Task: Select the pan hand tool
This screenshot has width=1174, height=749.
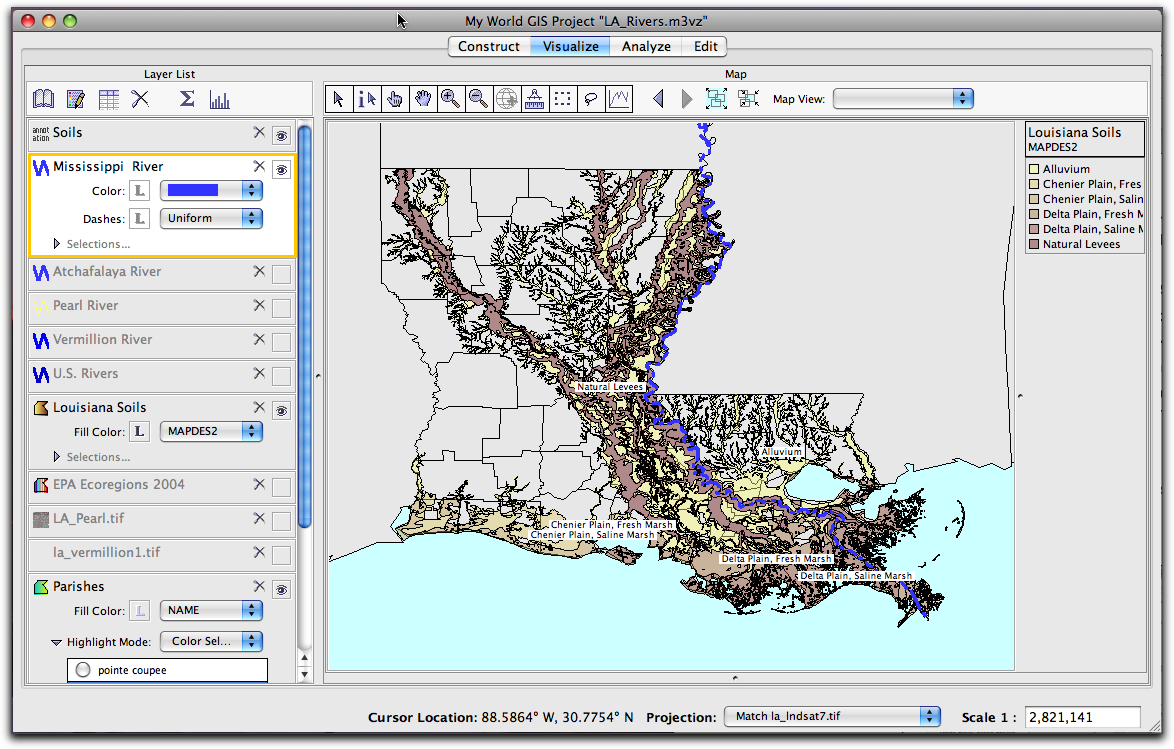Action: 423,98
